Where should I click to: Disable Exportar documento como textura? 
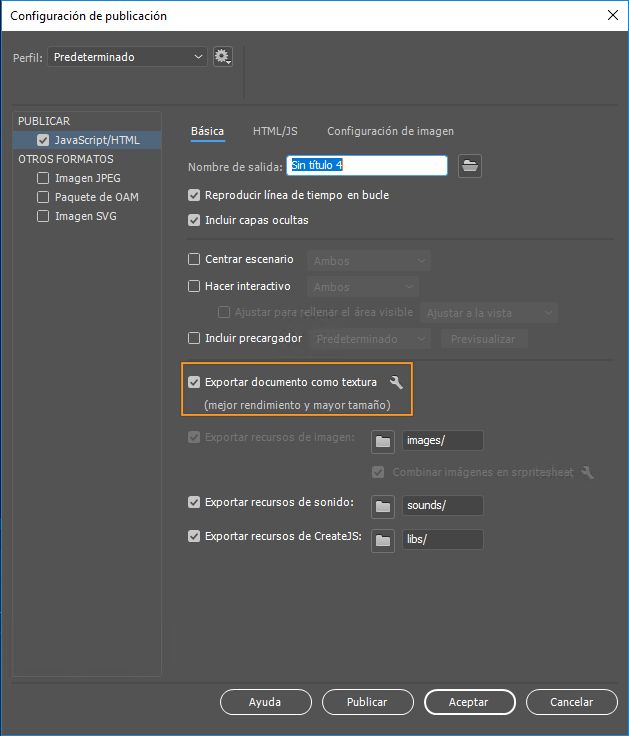[x=194, y=382]
